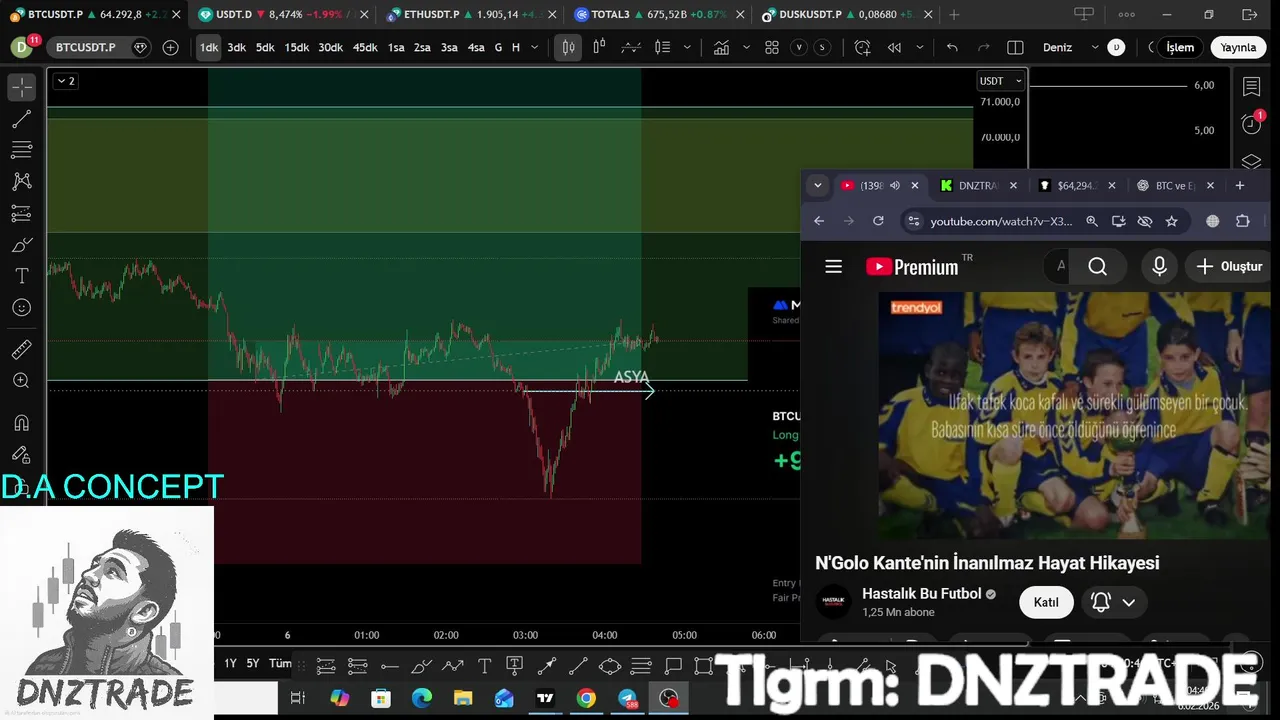Open the USDT currency dropdown

pos(1001,81)
